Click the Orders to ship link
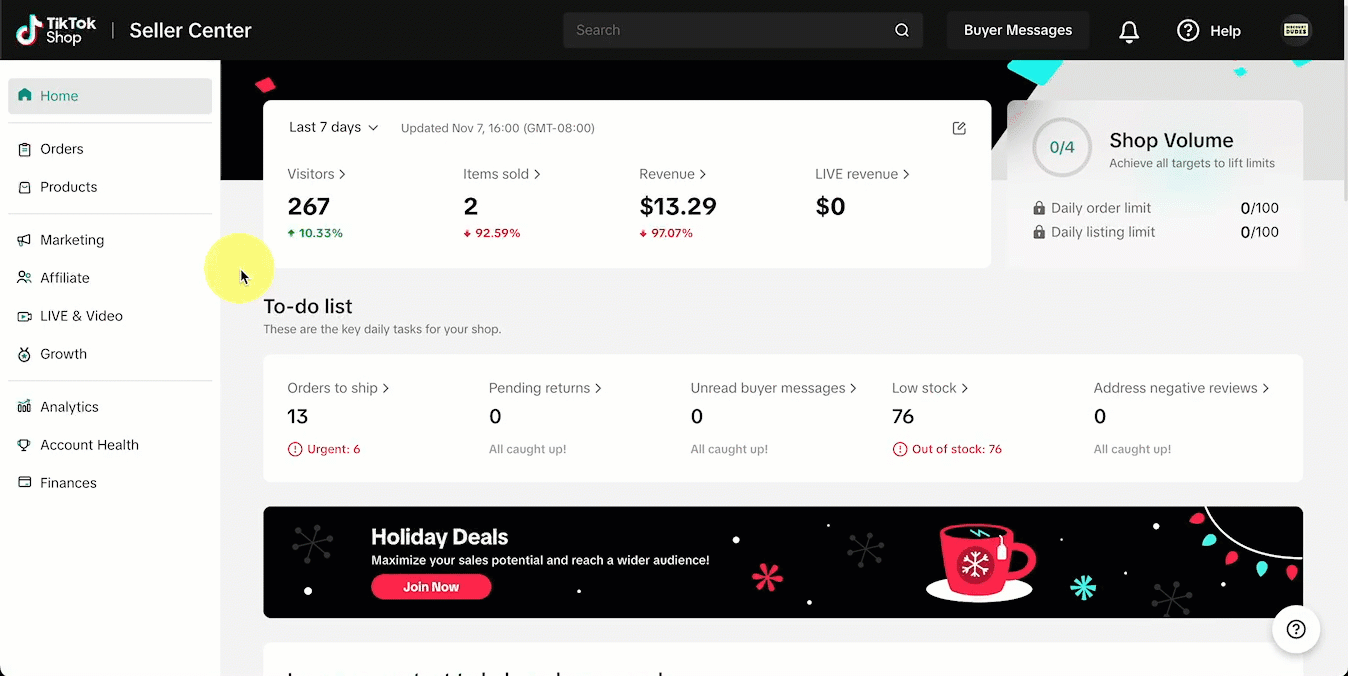This screenshot has height=676, width=1348. (x=338, y=388)
